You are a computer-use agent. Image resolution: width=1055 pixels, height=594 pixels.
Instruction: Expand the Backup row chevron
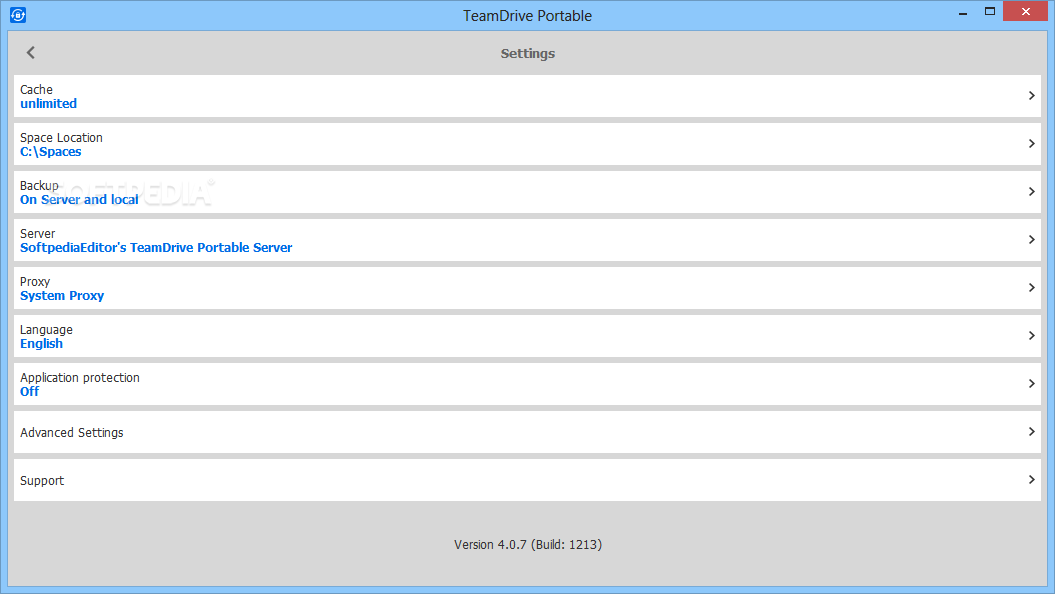pyautogui.click(x=1031, y=192)
